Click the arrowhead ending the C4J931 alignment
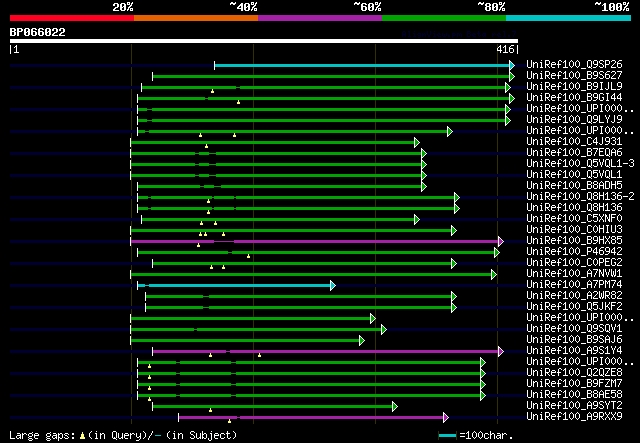The image size is (640, 443). (x=417, y=142)
